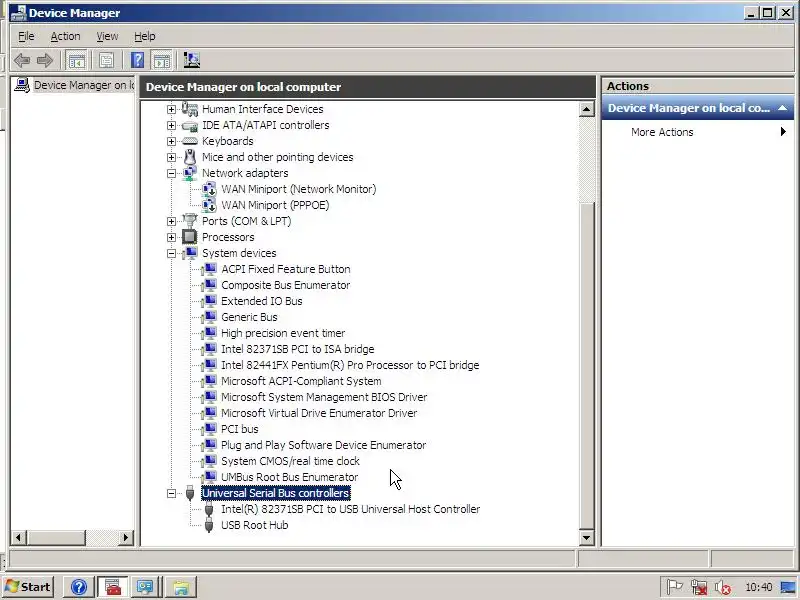The image size is (800, 600).
Task: Open the blue Help icon on taskbar
Action: (x=79, y=587)
